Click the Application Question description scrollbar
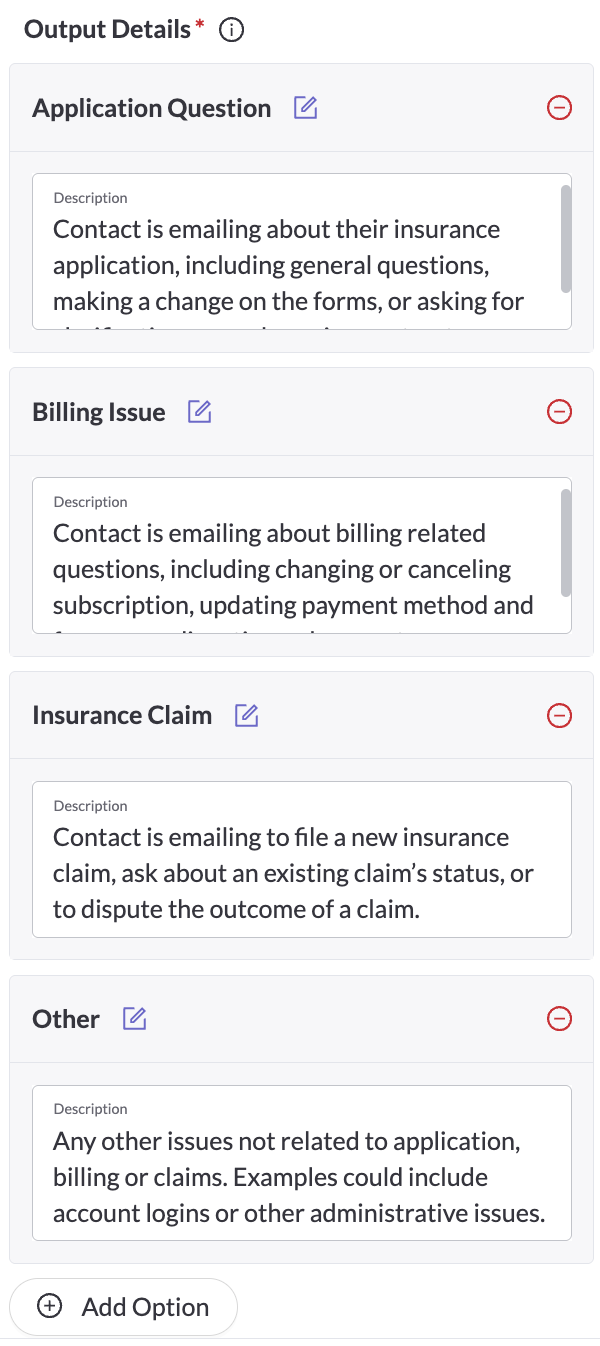This screenshot has width=600, height=1346. coord(566,238)
